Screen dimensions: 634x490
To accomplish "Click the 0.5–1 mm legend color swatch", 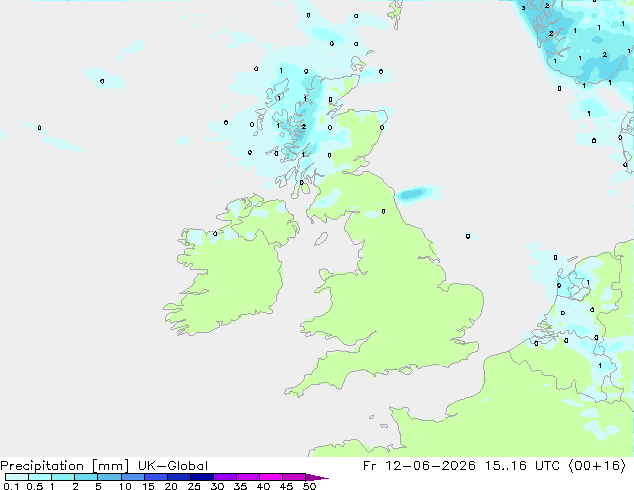I will 40,477.
